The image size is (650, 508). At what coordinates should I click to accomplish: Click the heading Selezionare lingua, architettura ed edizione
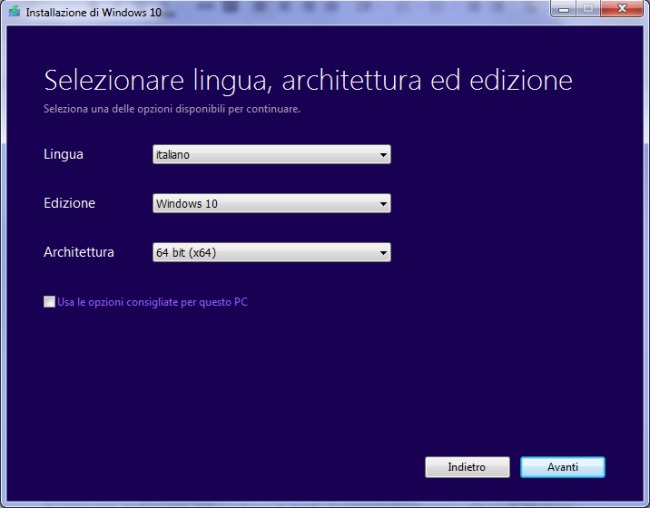(308, 80)
